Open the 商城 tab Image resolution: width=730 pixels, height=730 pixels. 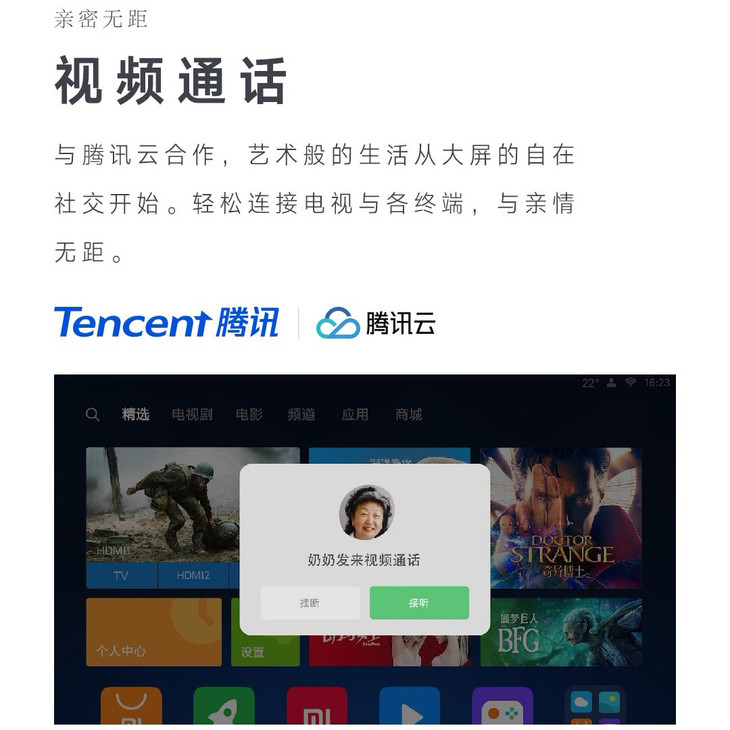pyautogui.click(x=409, y=414)
